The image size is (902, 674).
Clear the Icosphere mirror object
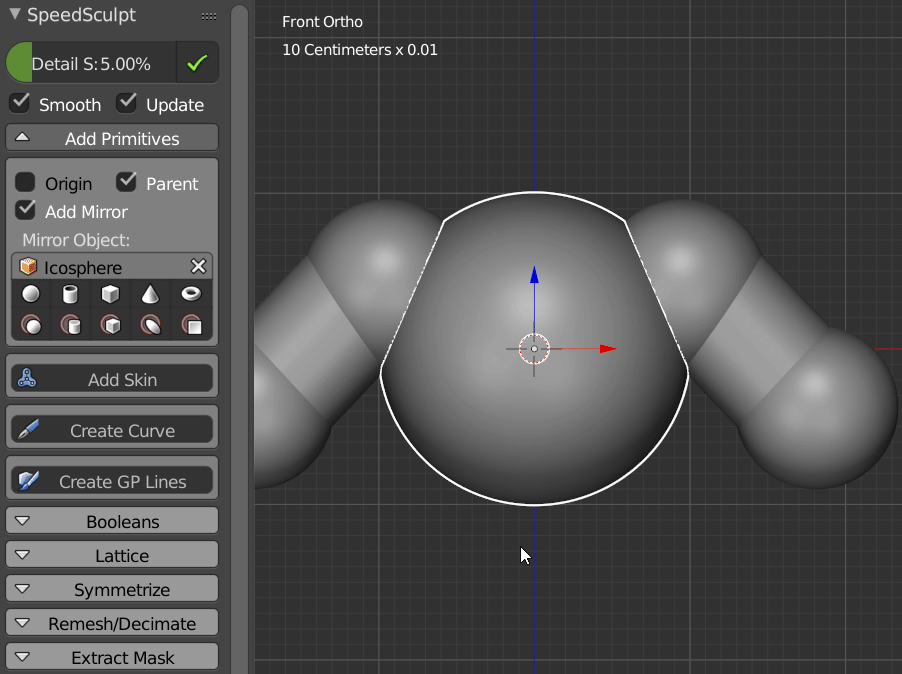click(198, 266)
